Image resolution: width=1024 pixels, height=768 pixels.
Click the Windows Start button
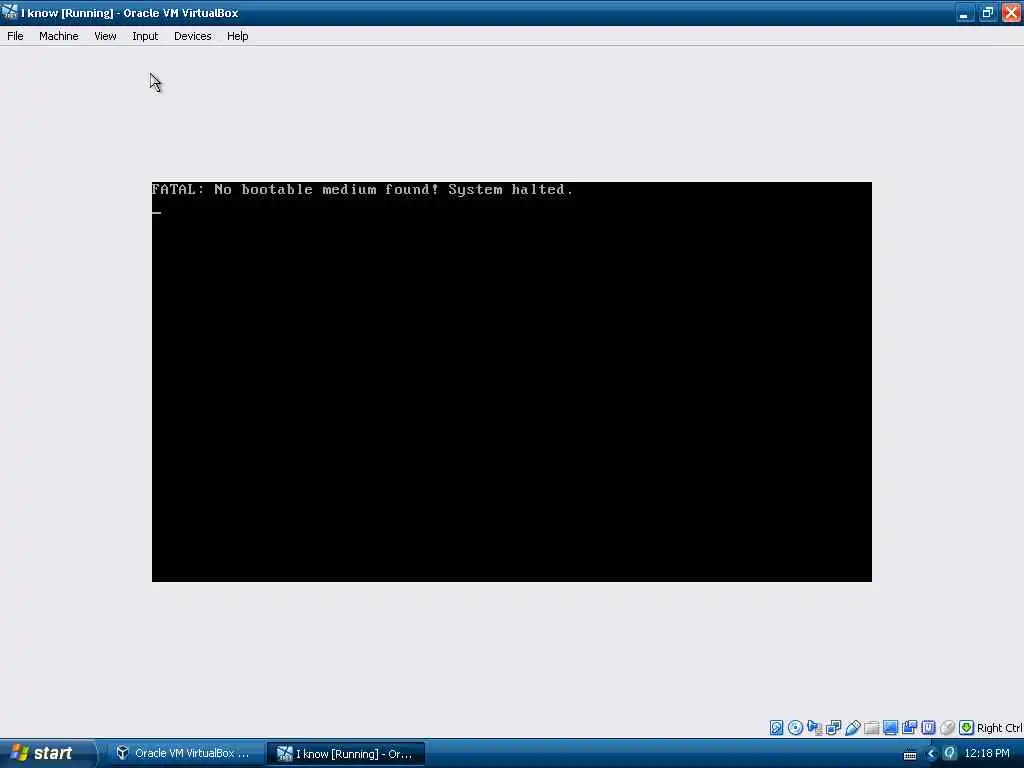point(47,753)
